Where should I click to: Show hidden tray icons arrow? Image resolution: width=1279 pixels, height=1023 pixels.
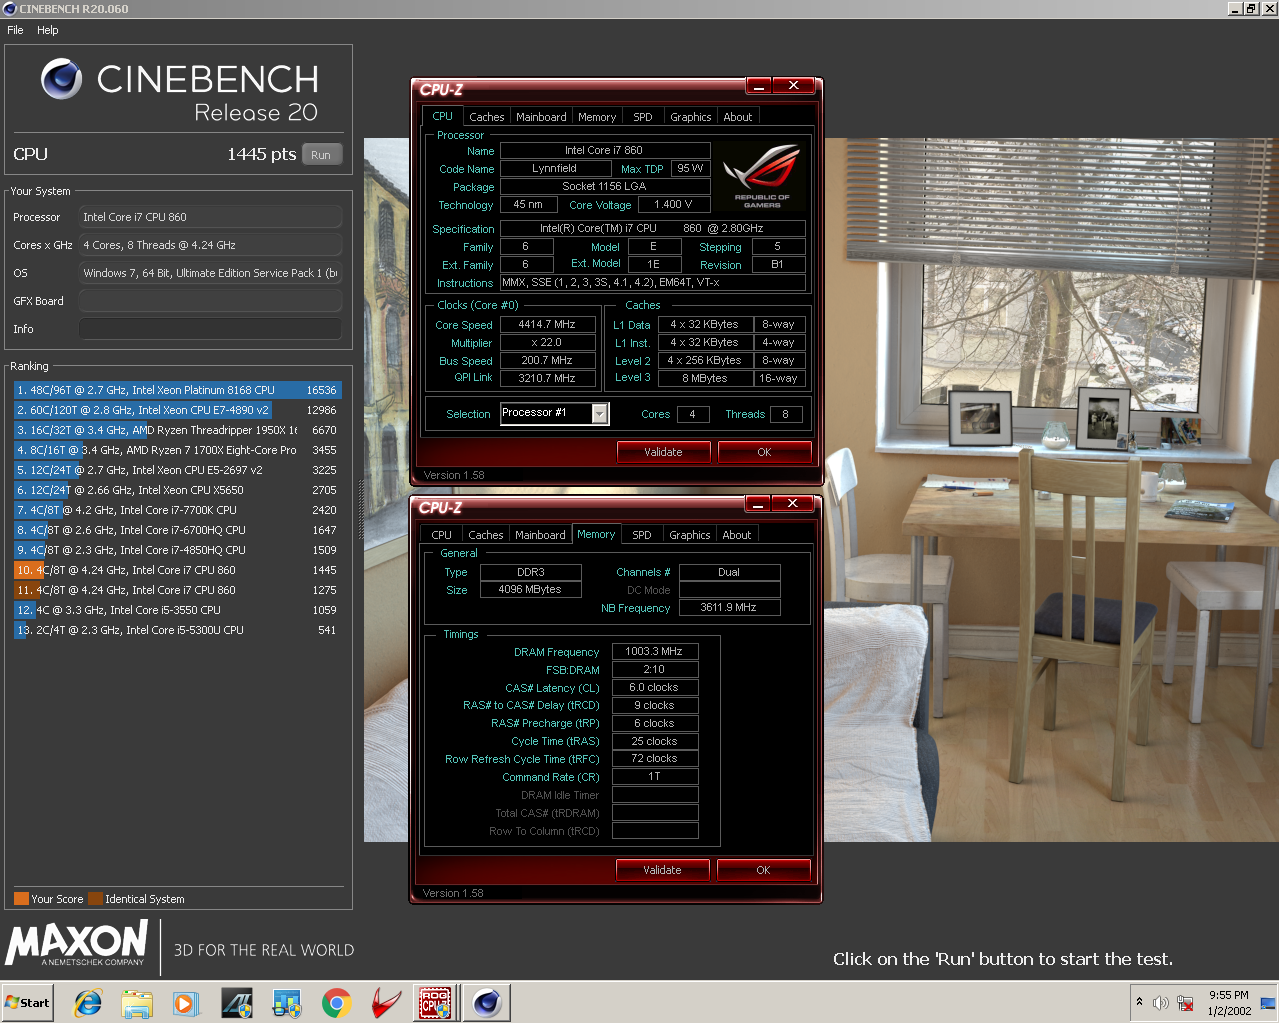pos(1139,1002)
